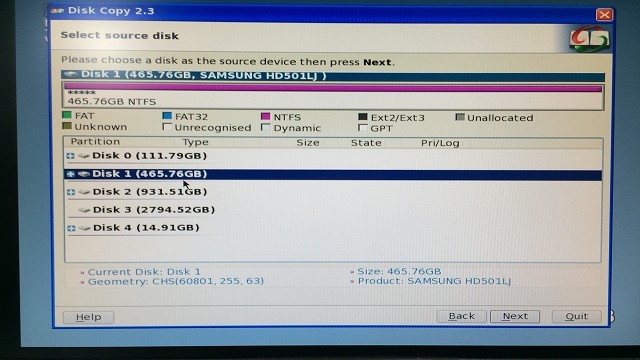The height and width of the screenshot is (360, 640).
Task: Click the gray Unallocated legend swatch
Action: tap(460, 118)
